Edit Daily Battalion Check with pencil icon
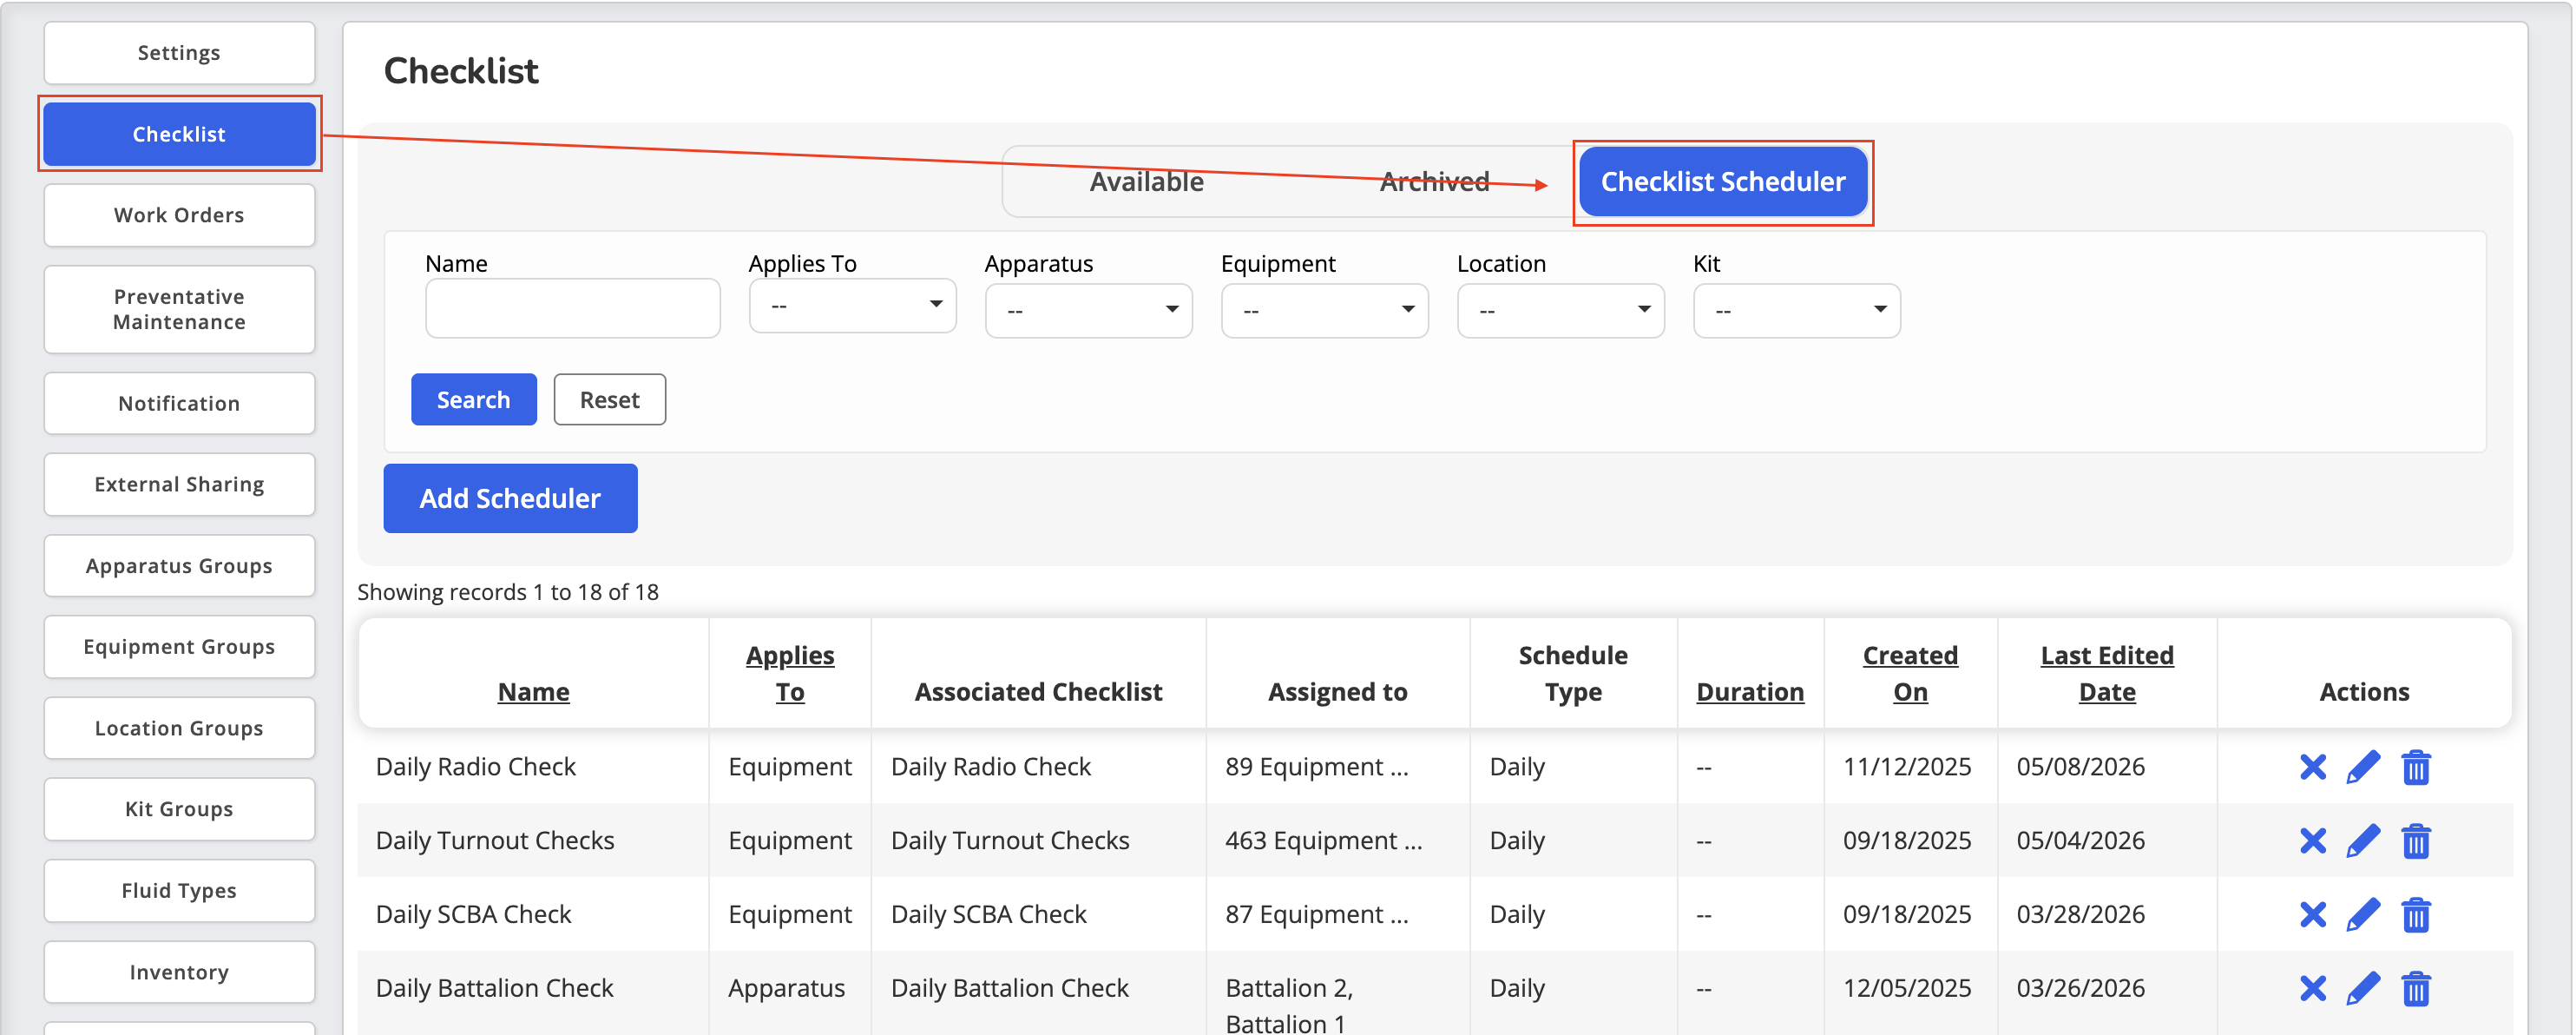This screenshot has width=2576, height=1035. click(2363, 989)
